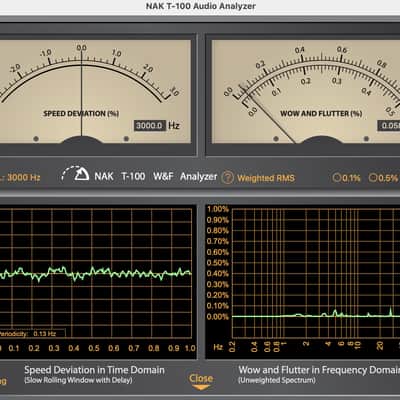
Task: Click right adjustment dot on Speed Deviation meter
Action: point(126,139)
